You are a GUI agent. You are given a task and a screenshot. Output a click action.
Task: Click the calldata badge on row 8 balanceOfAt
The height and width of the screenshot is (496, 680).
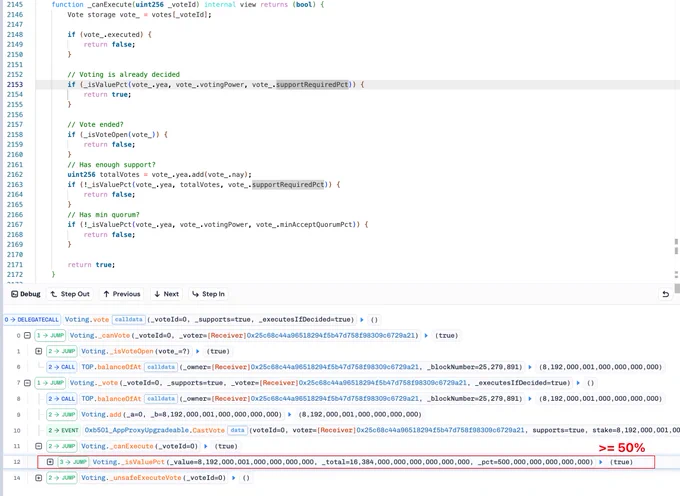pyautogui.click(x=160, y=398)
